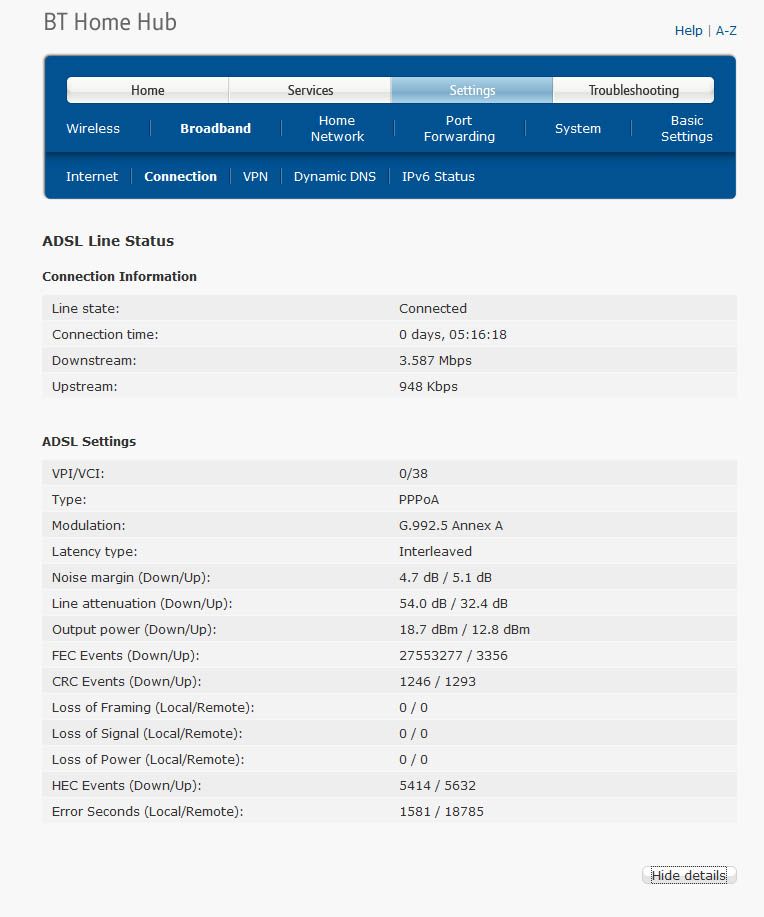Image resolution: width=764 pixels, height=917 pixels.
Task: Select connection time 0 days, 05:16:18
Action: 453,335
